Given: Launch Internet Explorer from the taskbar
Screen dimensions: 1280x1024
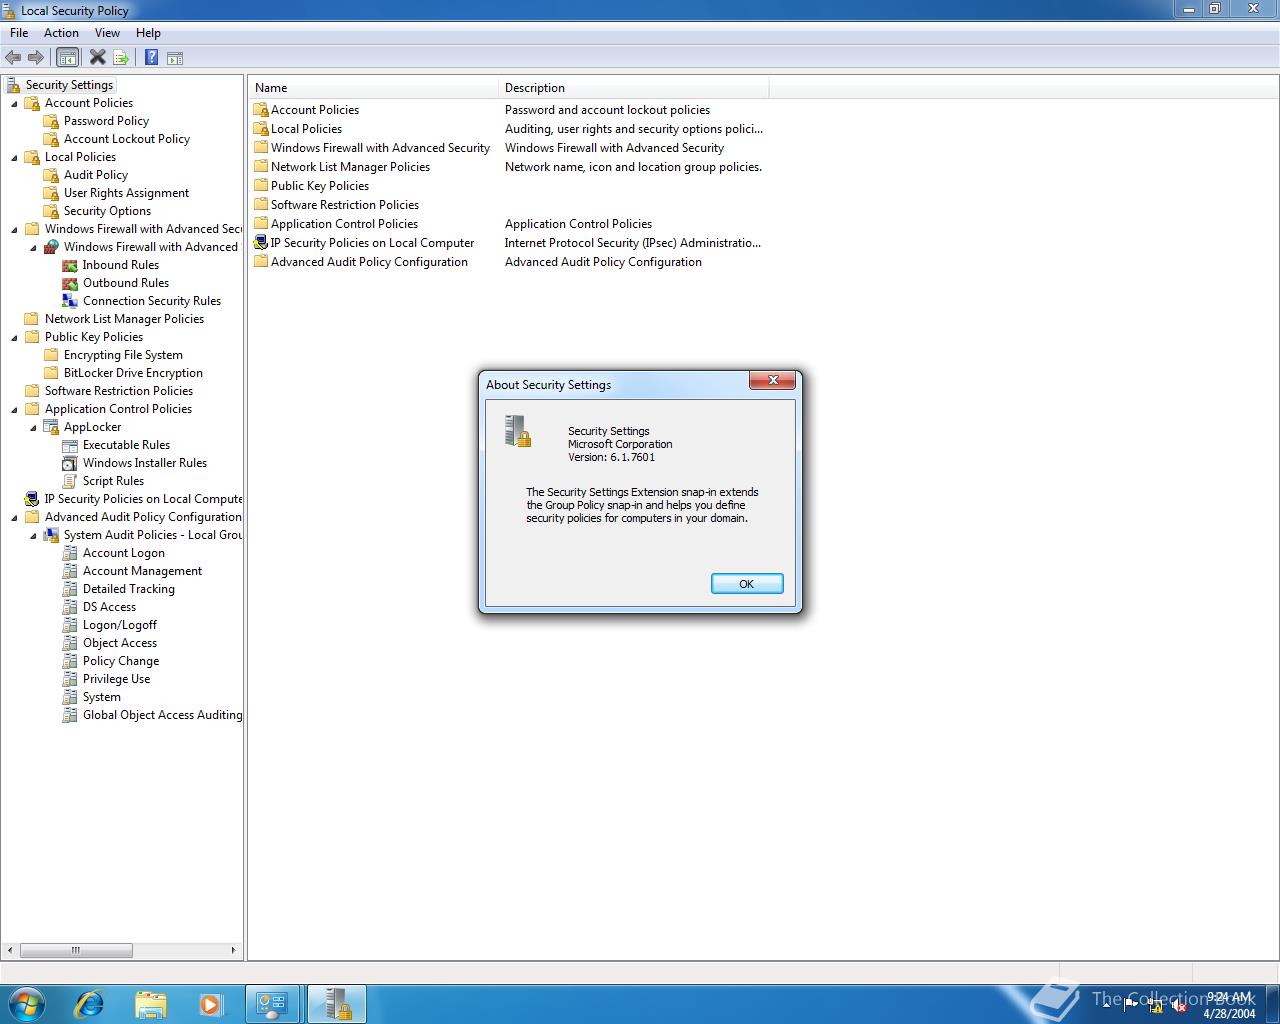Looking at the screenshot, I should [90, 1004].
